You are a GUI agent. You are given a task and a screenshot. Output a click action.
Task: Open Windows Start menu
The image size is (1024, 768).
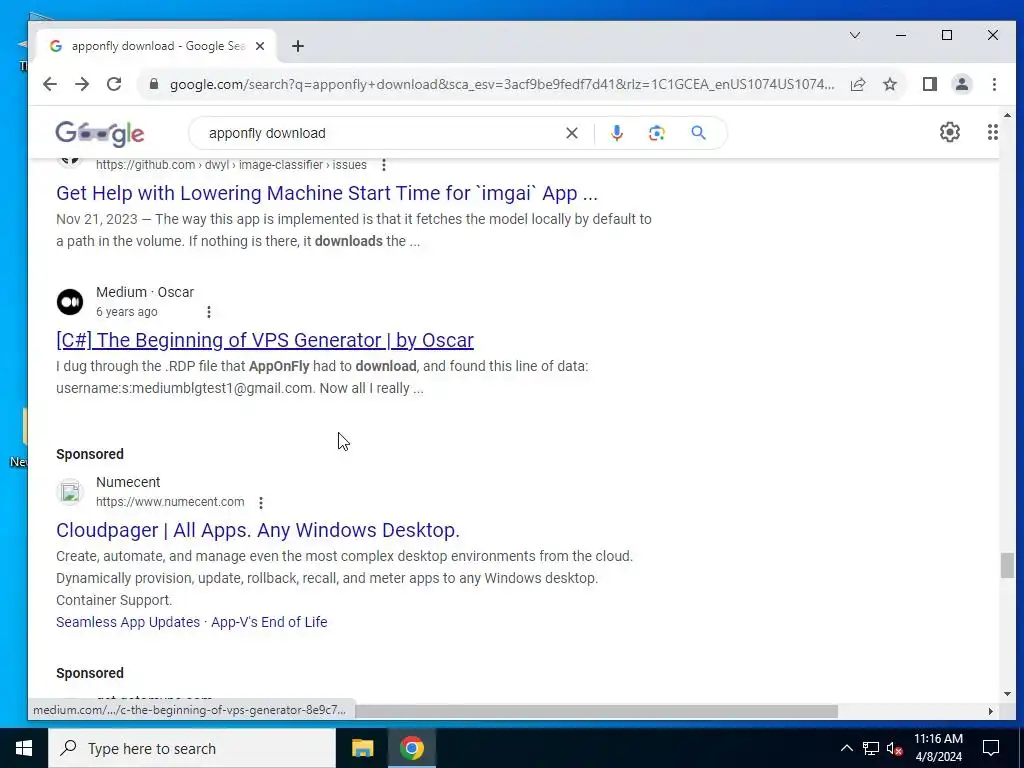click(24, 748)
